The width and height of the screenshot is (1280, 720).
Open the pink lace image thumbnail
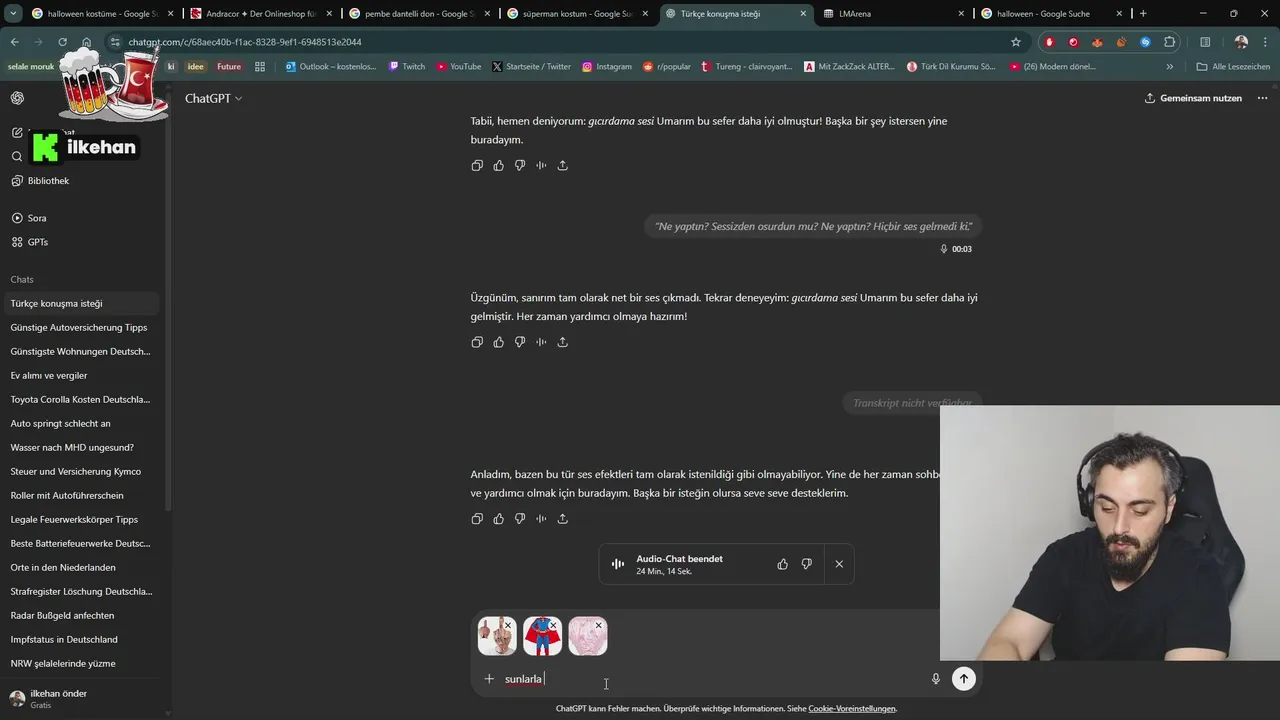click(x=586, y=638)
